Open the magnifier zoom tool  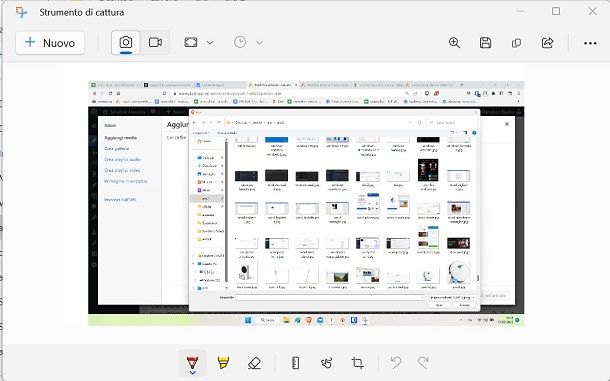tap(454, 42)
